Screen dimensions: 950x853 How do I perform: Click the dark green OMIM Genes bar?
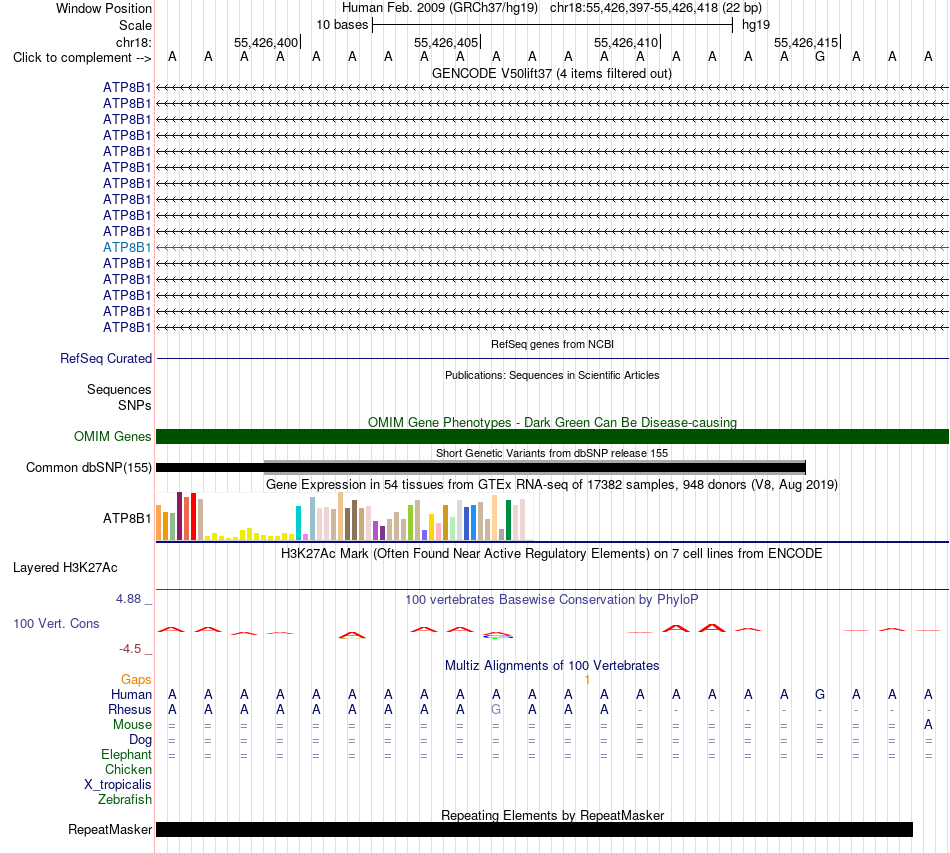coord(552,436)
